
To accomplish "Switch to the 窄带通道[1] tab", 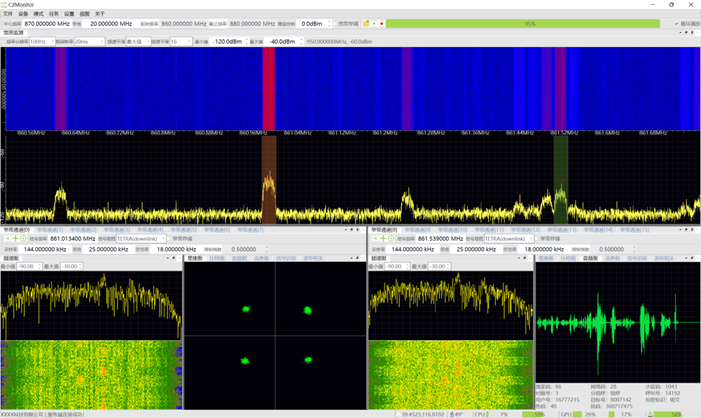I will [50, 230].
